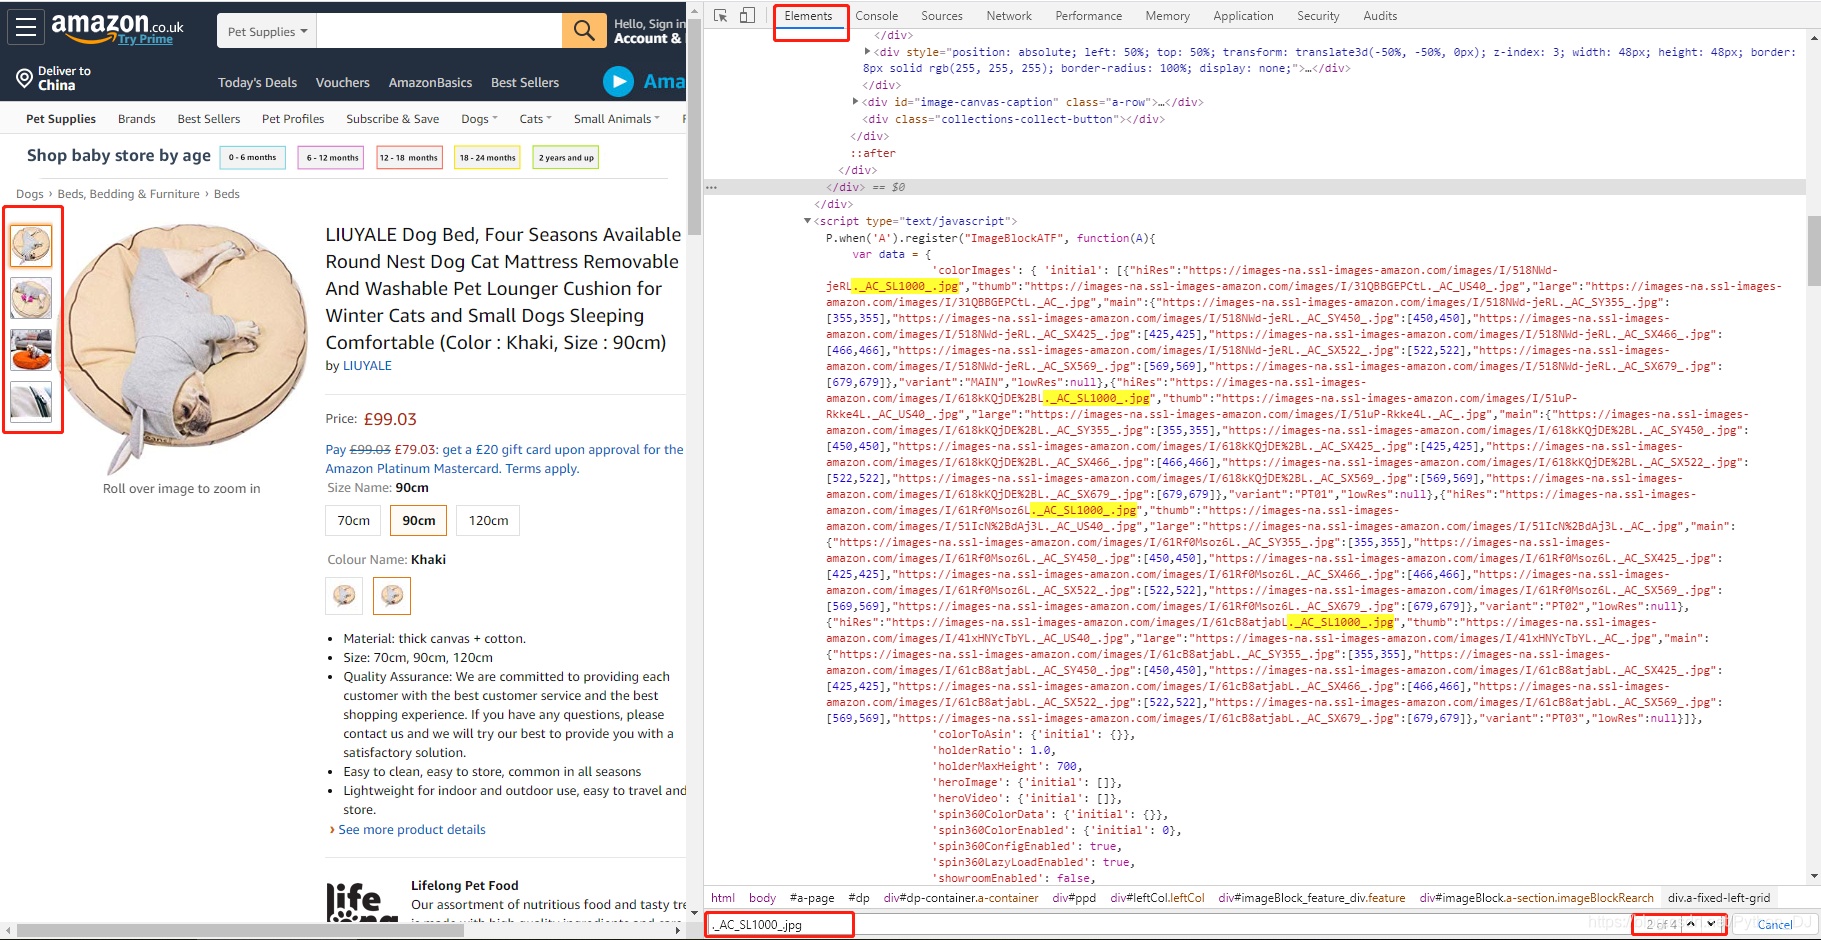Click the blue Prime Video play icon

[618, 81]
